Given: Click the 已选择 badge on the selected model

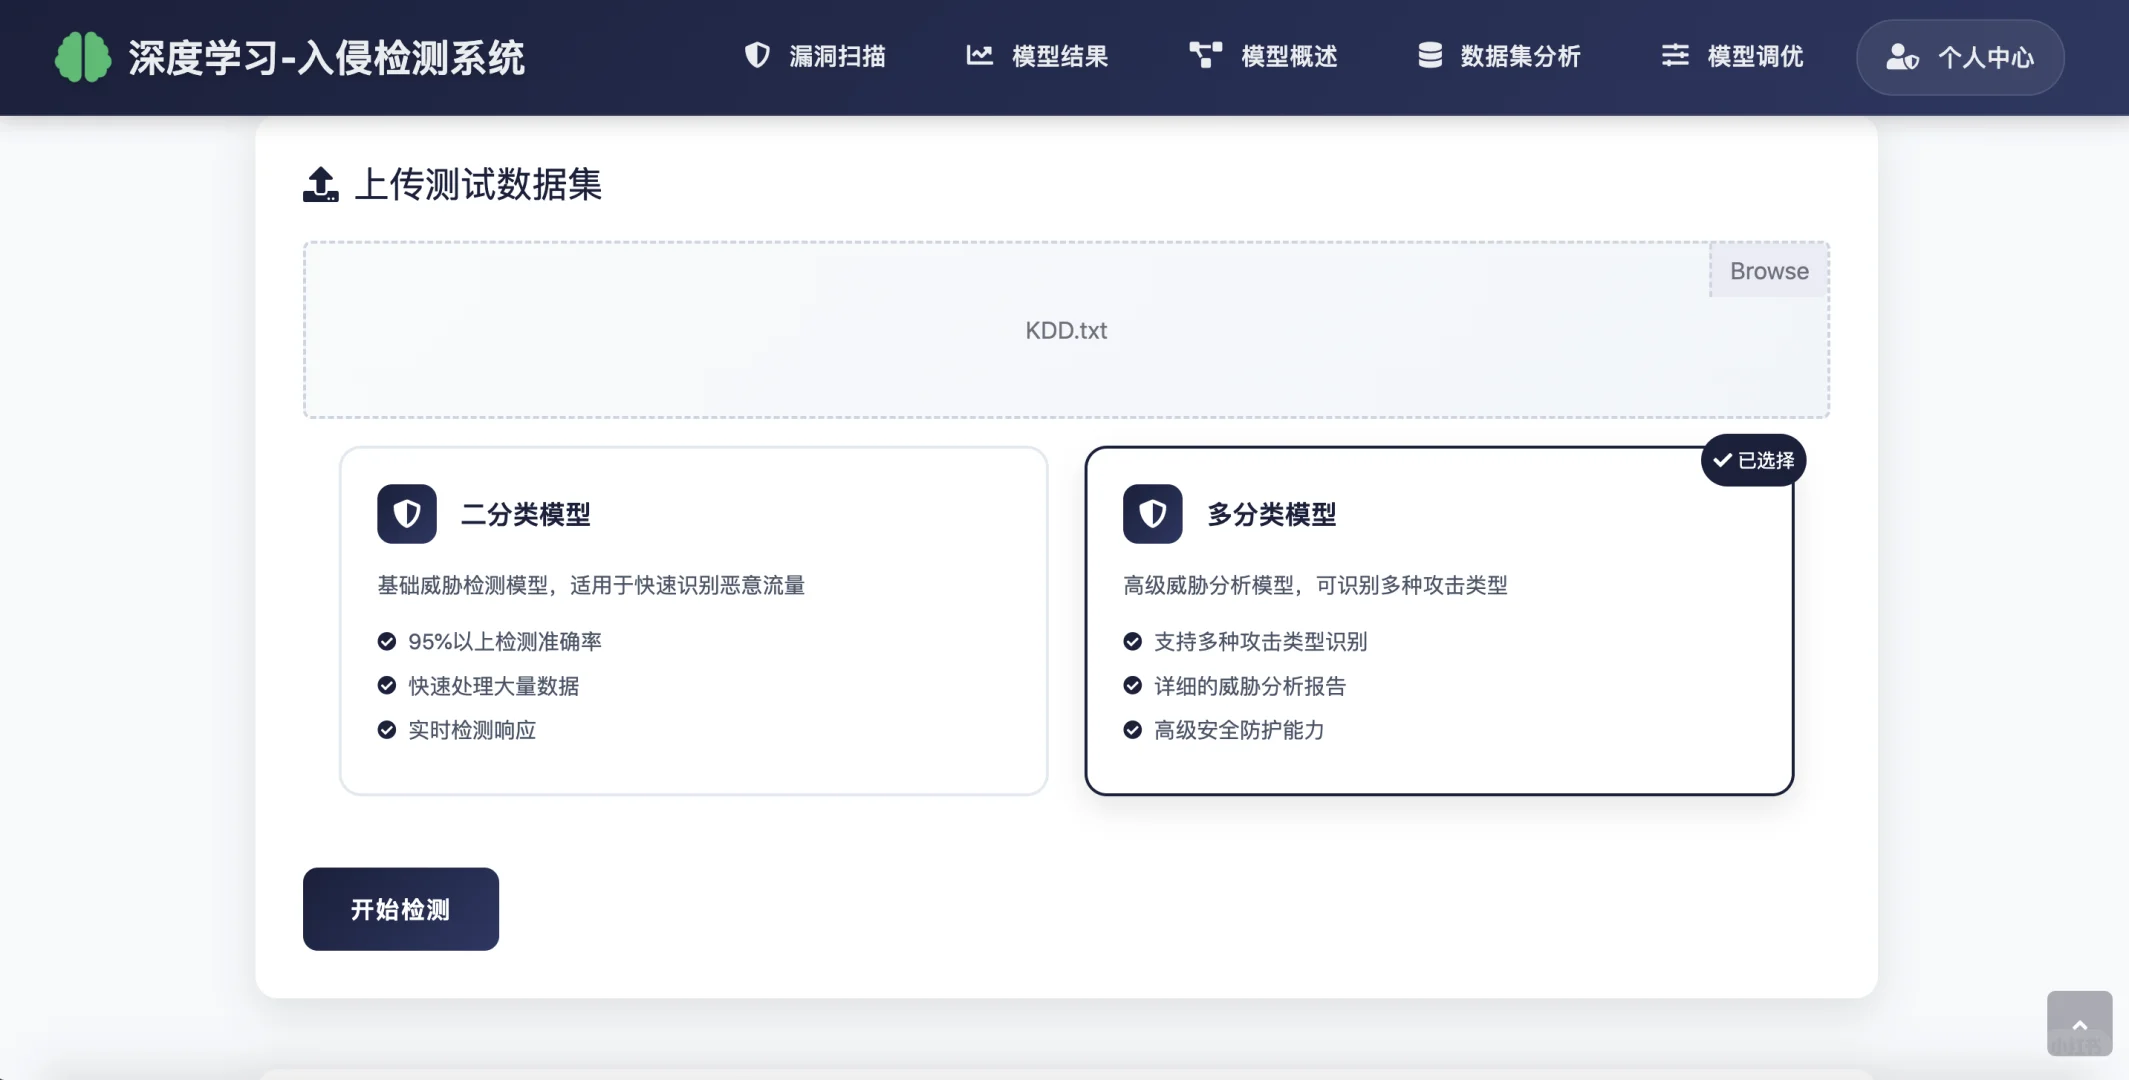Looking at the screenshot, I should point(1755,459).
